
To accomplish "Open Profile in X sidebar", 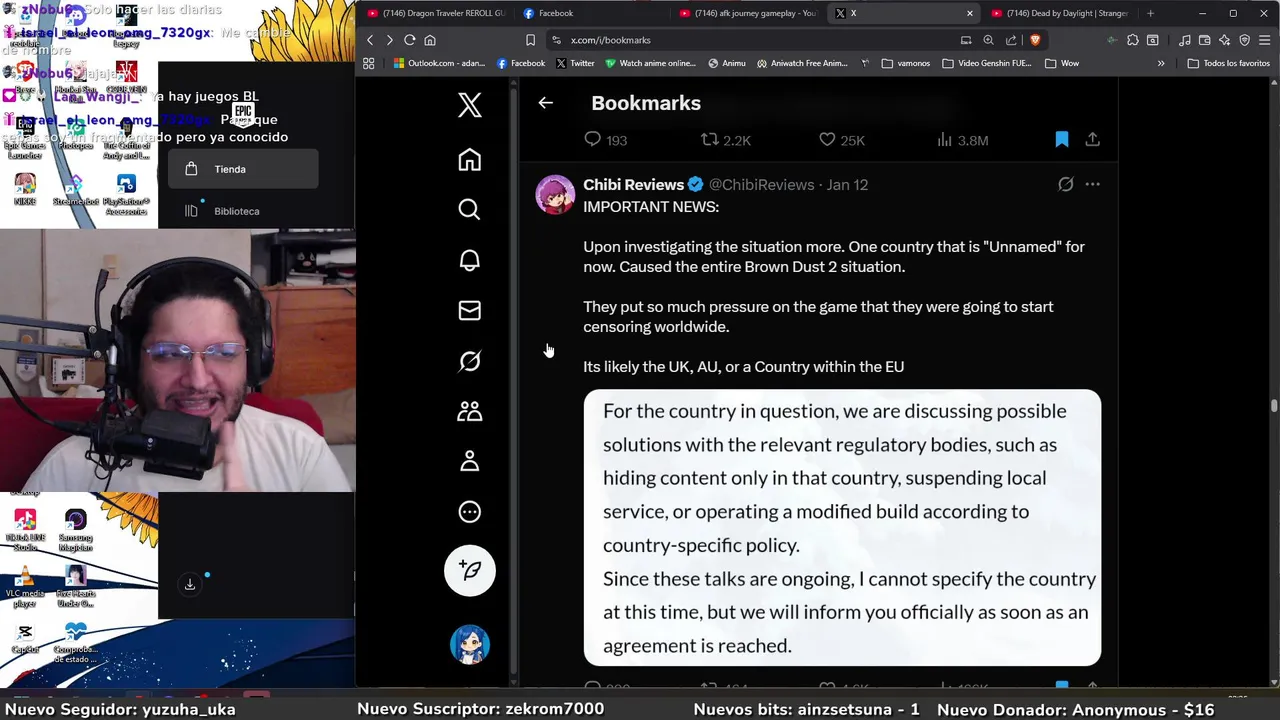I will click(469, 461).
